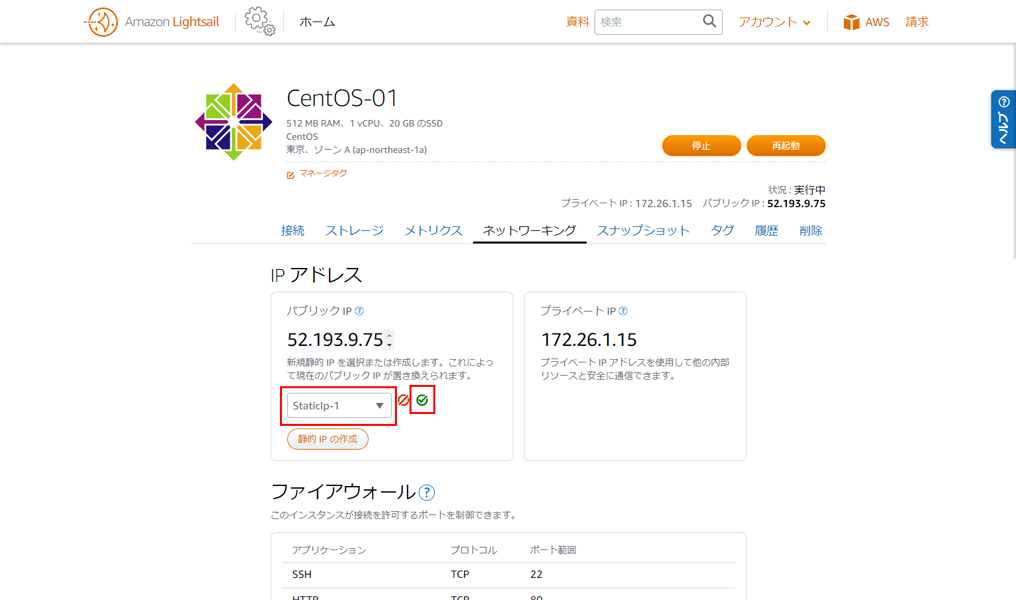Click port 22 in the firewall table
1016x600 pixels.
[x=537, y=575]
